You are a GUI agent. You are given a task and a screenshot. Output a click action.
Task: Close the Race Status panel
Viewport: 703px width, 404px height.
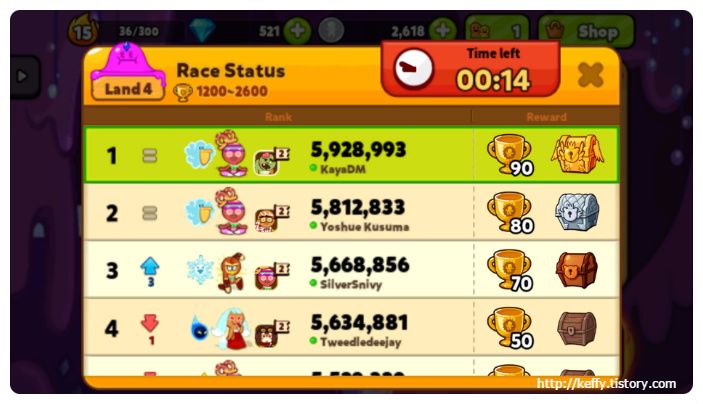click(590, 74)
